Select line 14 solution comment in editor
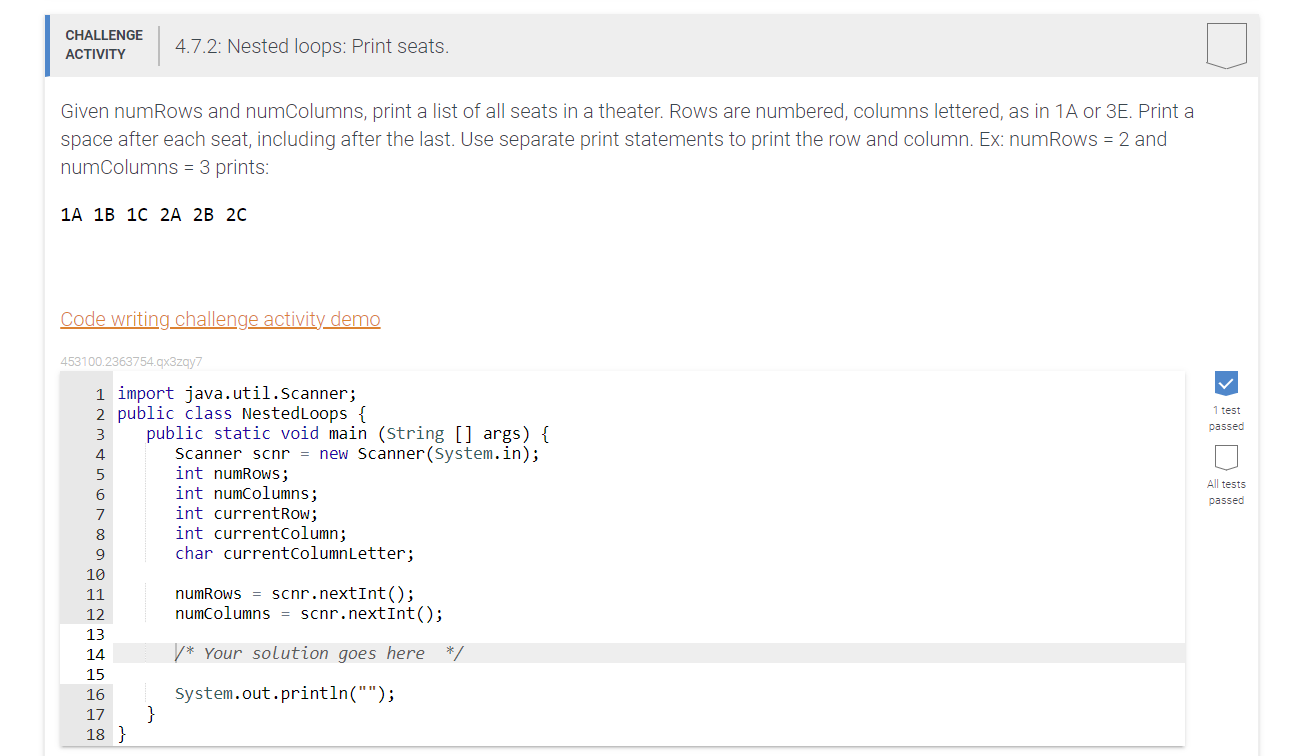This screenshot has height=756, width=1302. click(x=318, y=652)
